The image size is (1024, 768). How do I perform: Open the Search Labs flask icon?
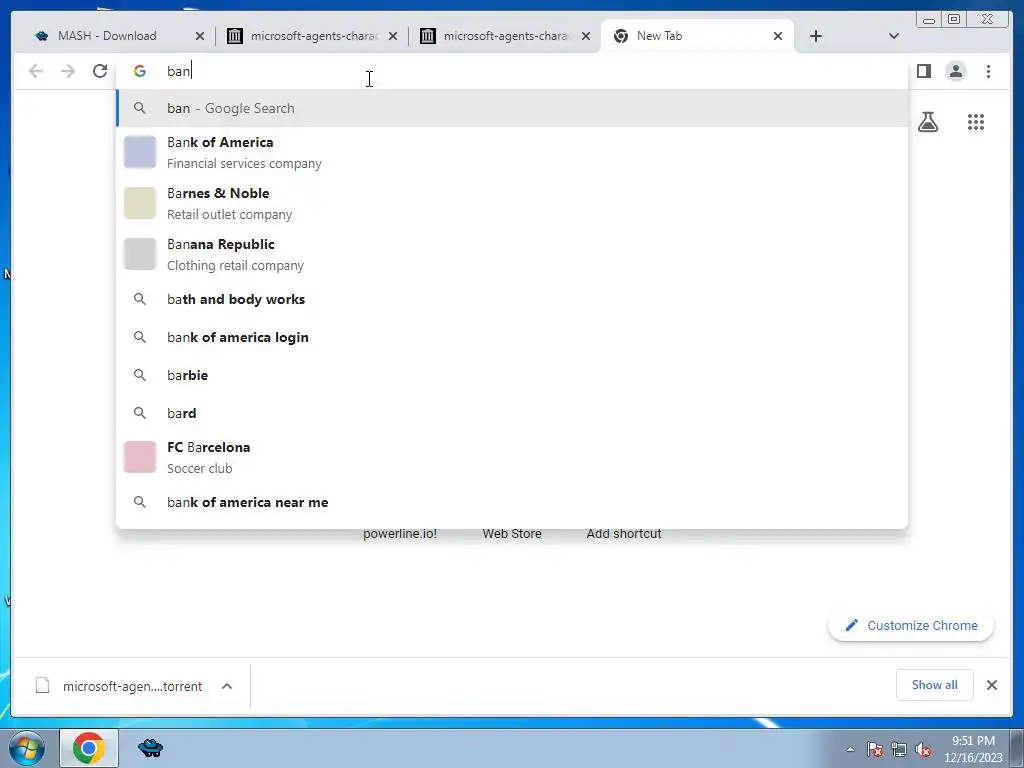tap(927, 122)
